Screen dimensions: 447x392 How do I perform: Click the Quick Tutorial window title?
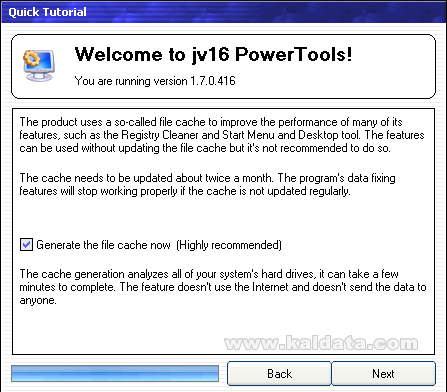[47, 12]
